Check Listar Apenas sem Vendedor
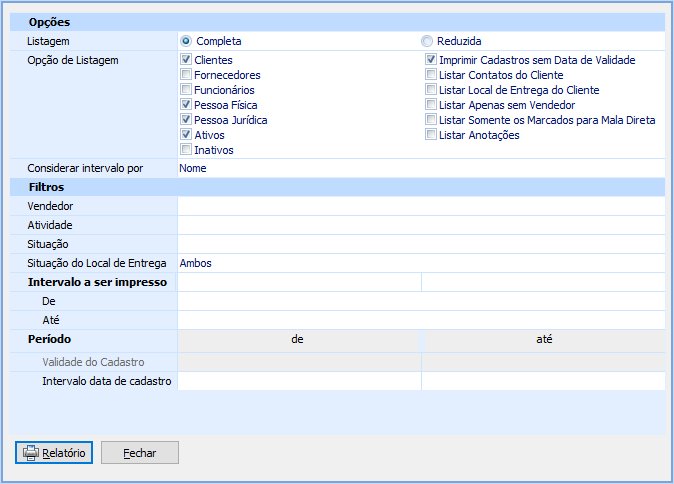Viewport: 674px width, 484px height. tap(431, 105)
